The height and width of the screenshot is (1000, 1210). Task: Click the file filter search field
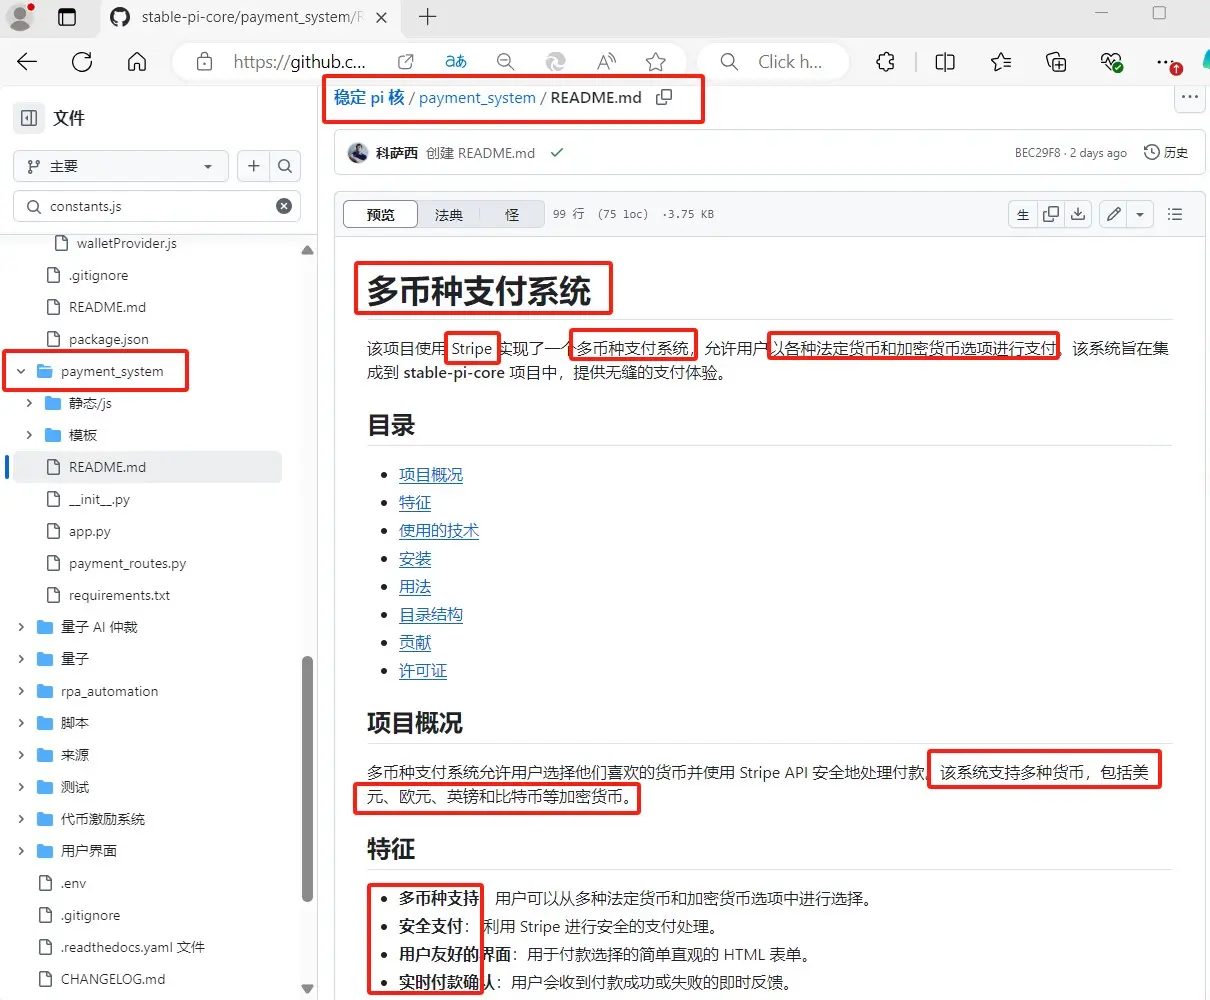[x=157, y=206]
